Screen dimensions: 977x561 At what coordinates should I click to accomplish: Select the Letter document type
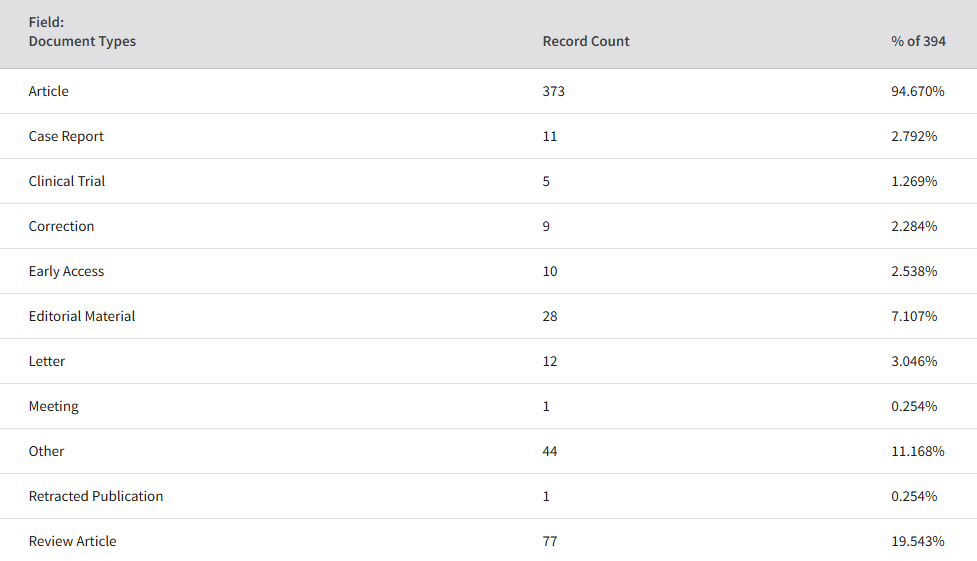click(47, 361)
